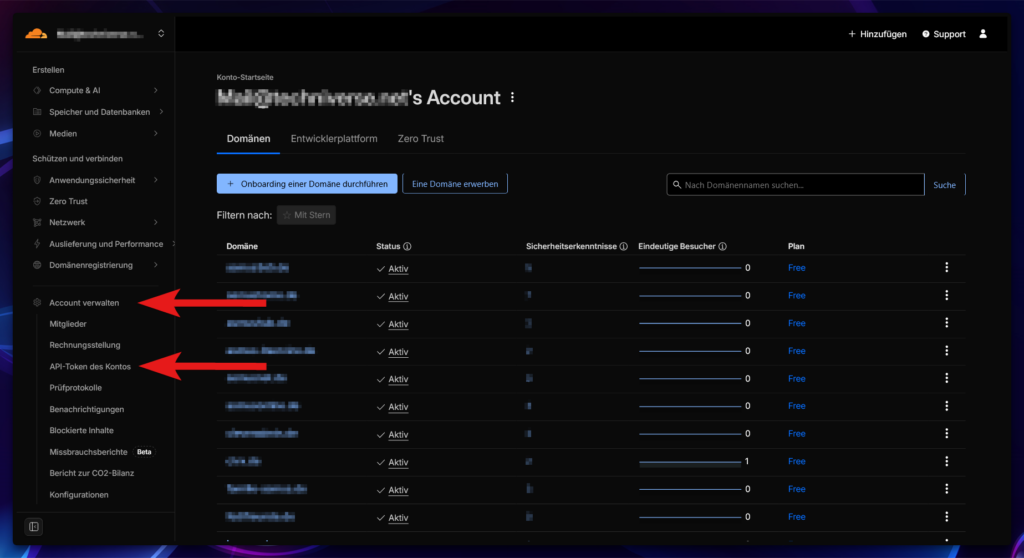The image size is (1024, 558).
Task: Switch to the Entwicklerplattform tab
Action: tap(334, 139)
